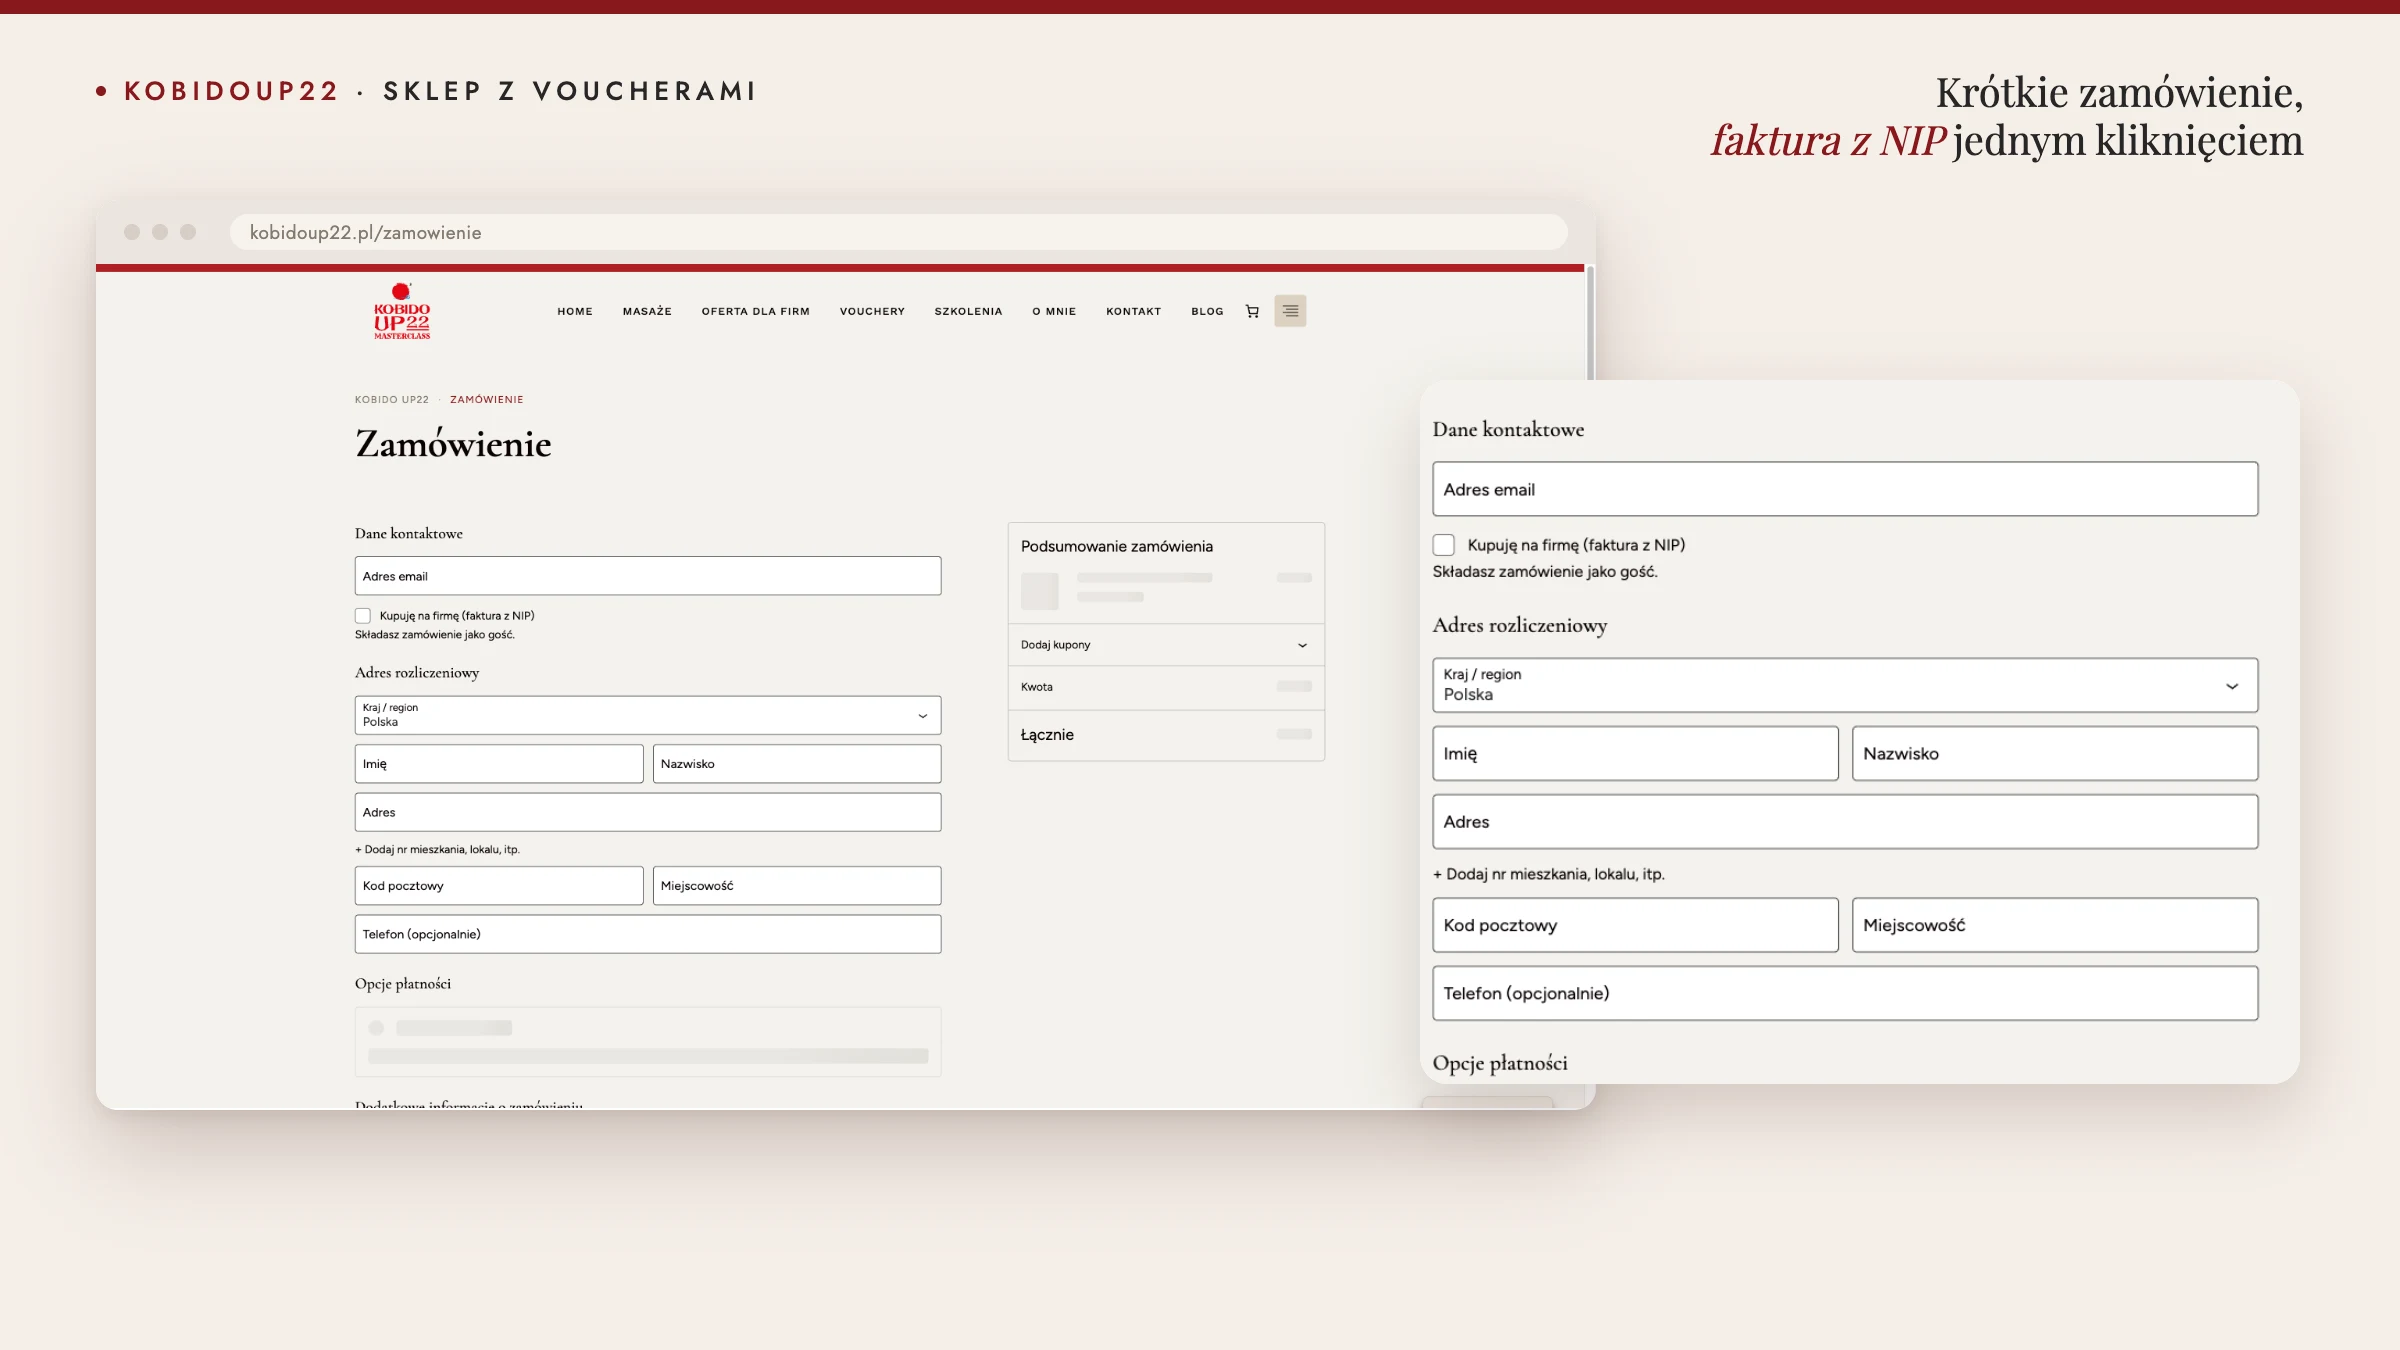
Task: Expand the Dodaj kupony section
Action: pyautogui.click(x=1166, y=645)
